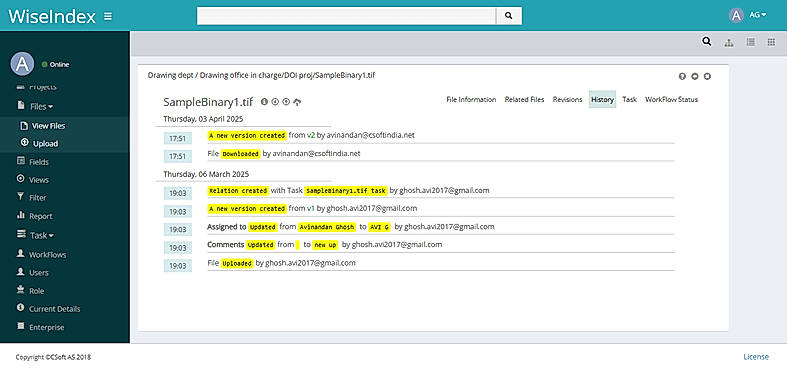Switch to the hierarchy tree view icon

point(729,43)
